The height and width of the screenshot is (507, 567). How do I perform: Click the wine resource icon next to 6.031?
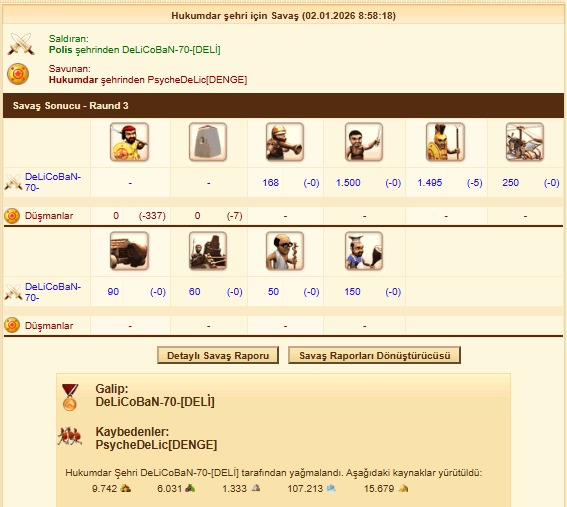[x=190, y=489]
